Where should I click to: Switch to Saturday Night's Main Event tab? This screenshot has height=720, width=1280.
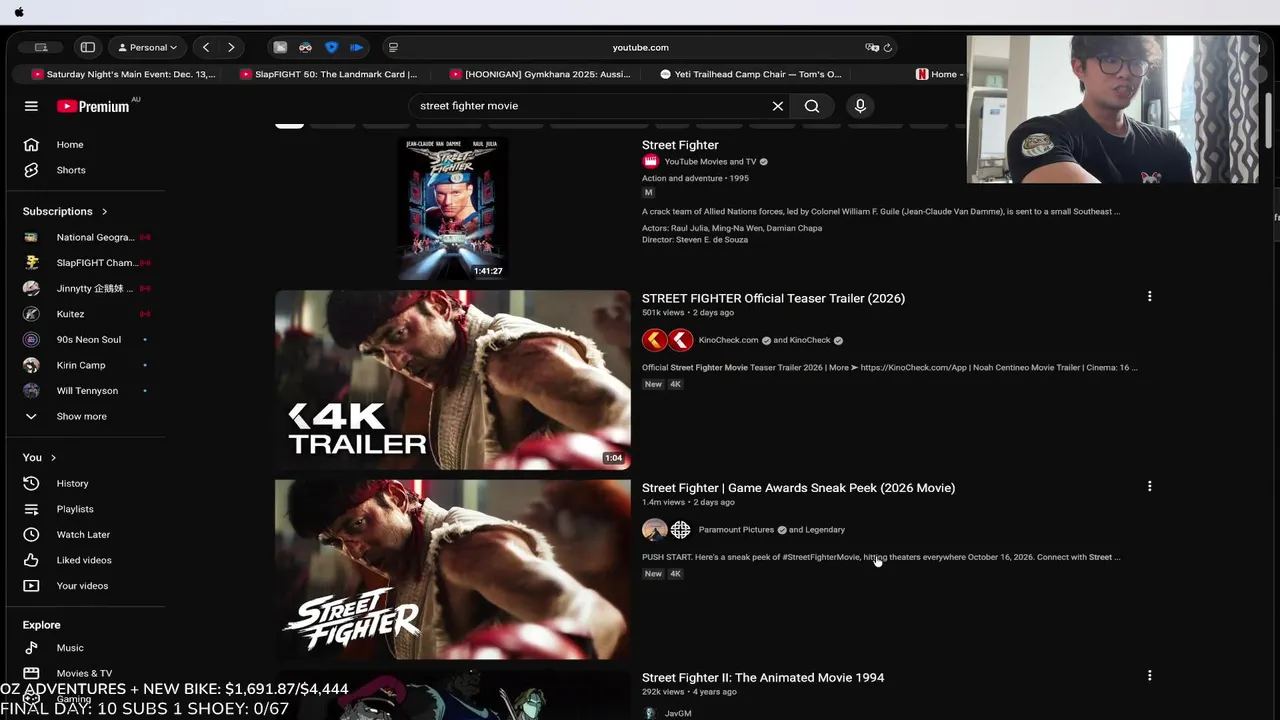point(123,74)
